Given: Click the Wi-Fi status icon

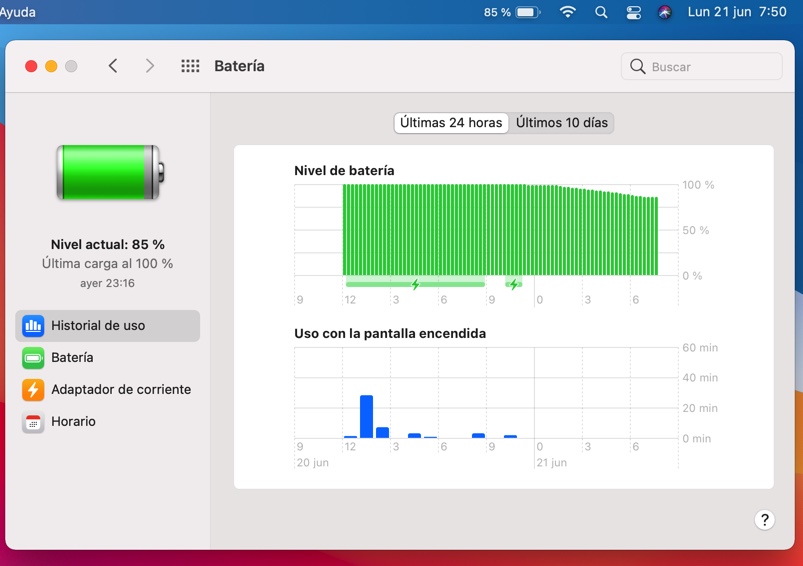Looking at the screenshot, I should tap(568, 13).
